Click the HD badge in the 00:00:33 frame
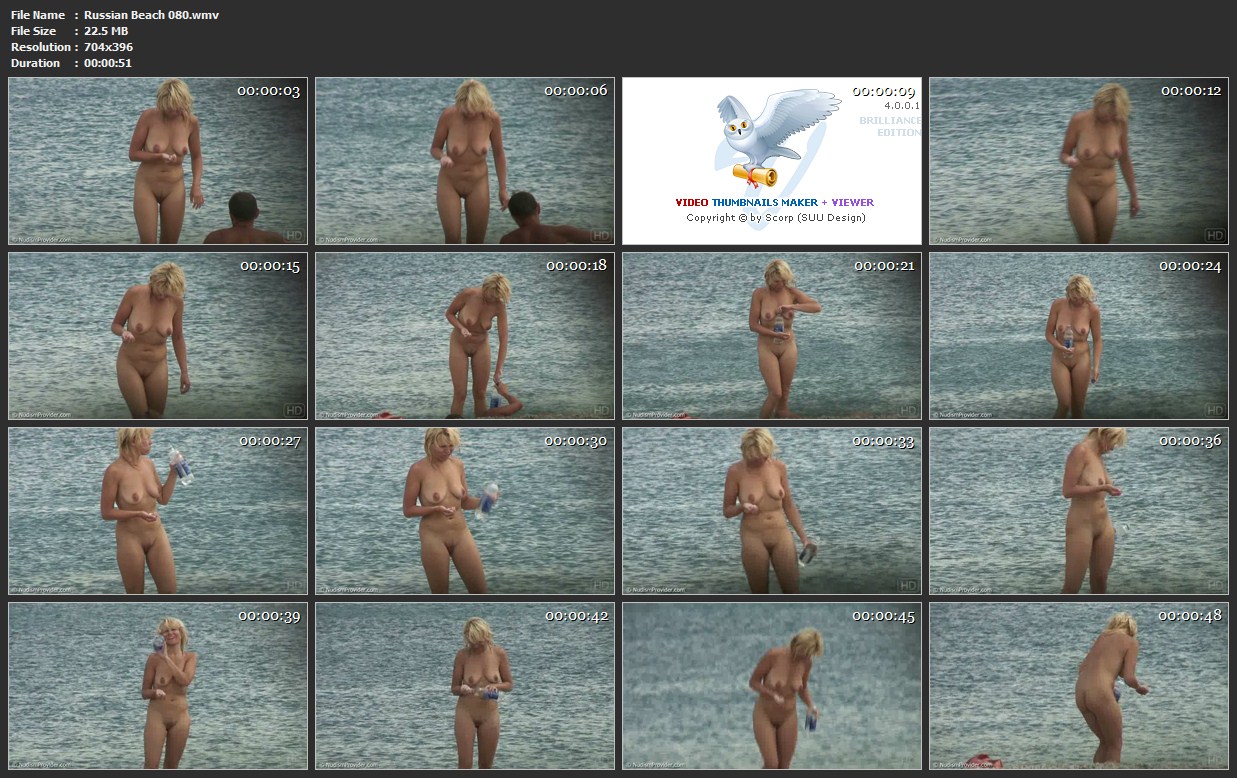1237x778 pixels. [908, 585]
